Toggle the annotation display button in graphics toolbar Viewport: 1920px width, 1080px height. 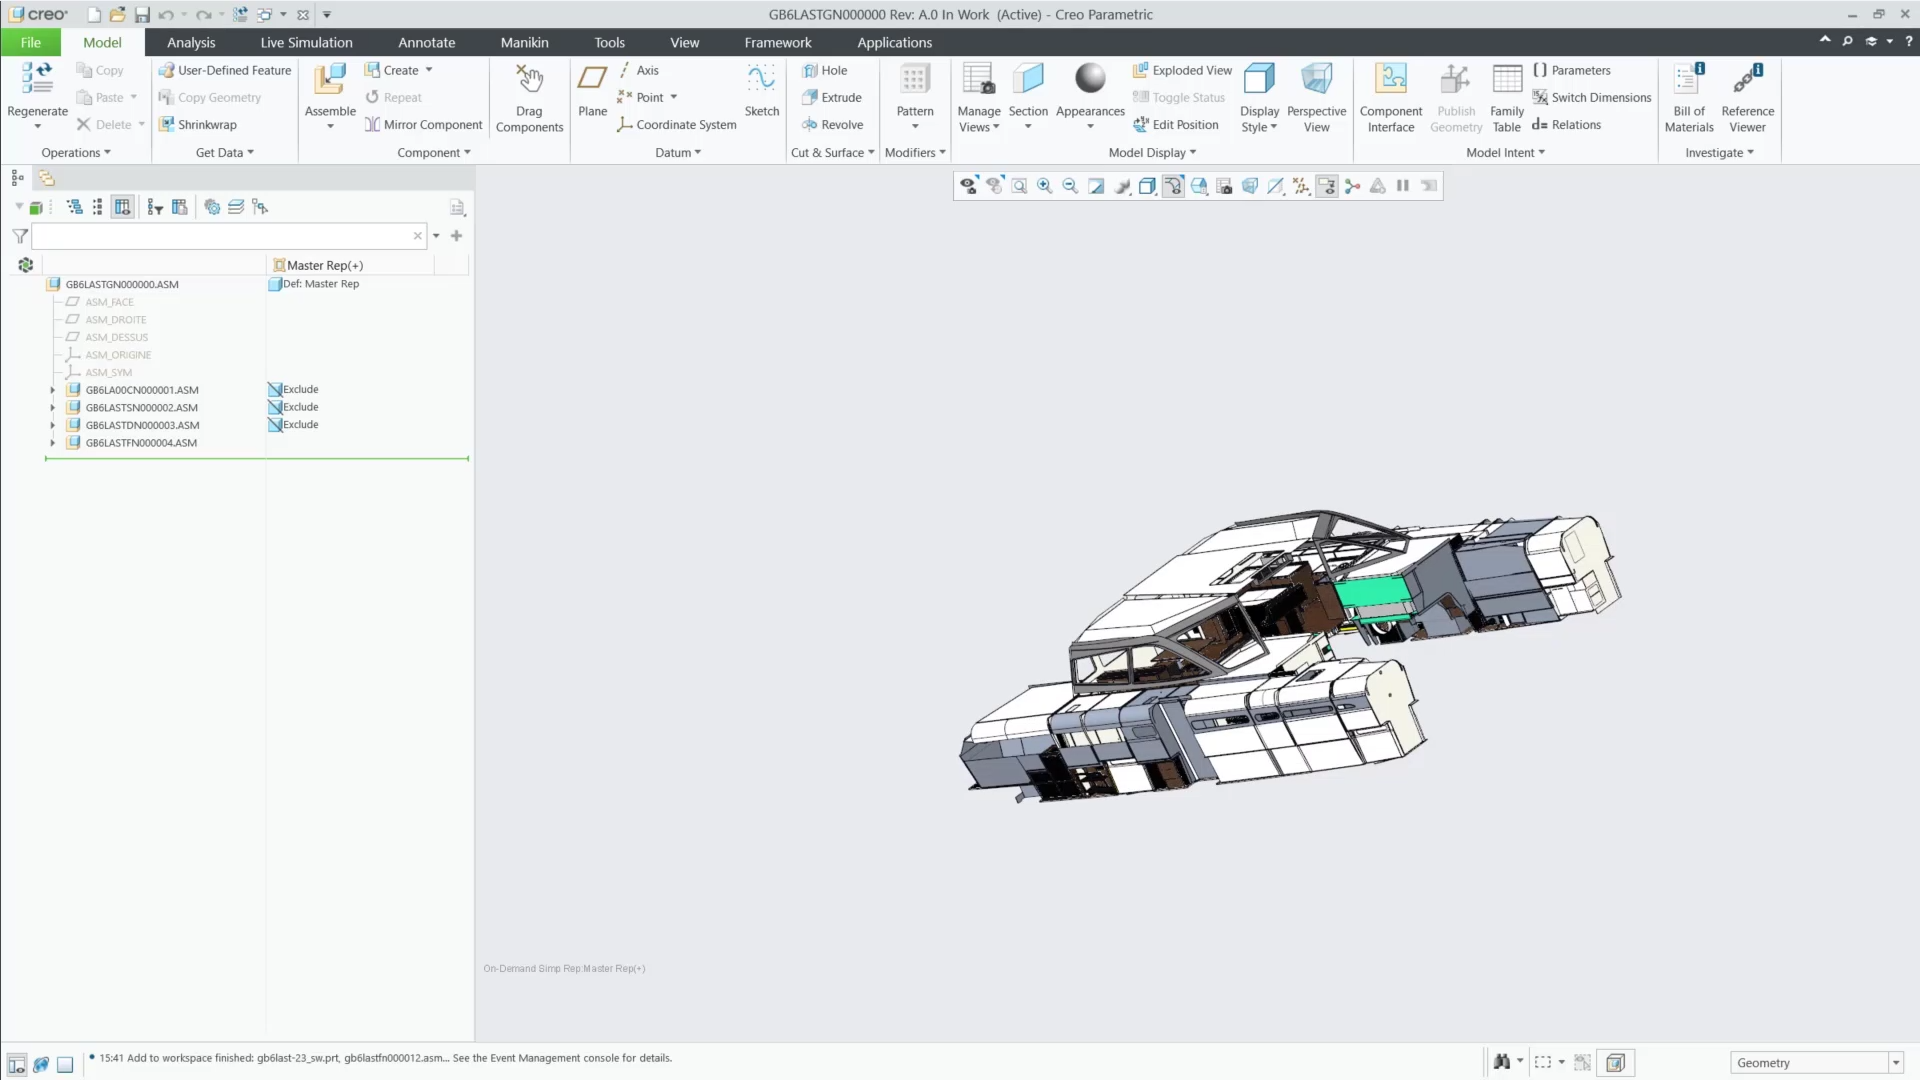pyautogui.click(x=1327, y=186)
